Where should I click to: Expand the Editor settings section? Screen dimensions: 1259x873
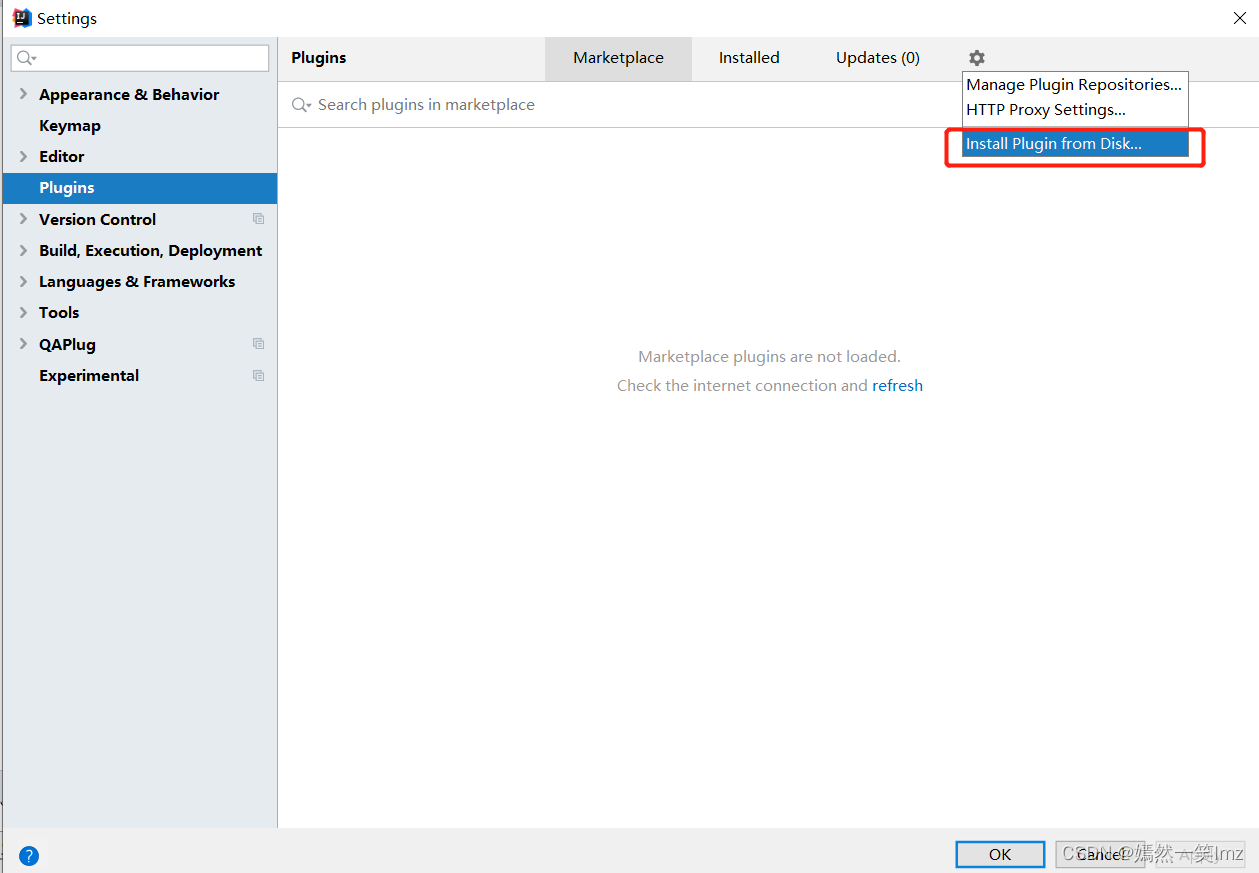pyautogui.click(x=23, y=156)
